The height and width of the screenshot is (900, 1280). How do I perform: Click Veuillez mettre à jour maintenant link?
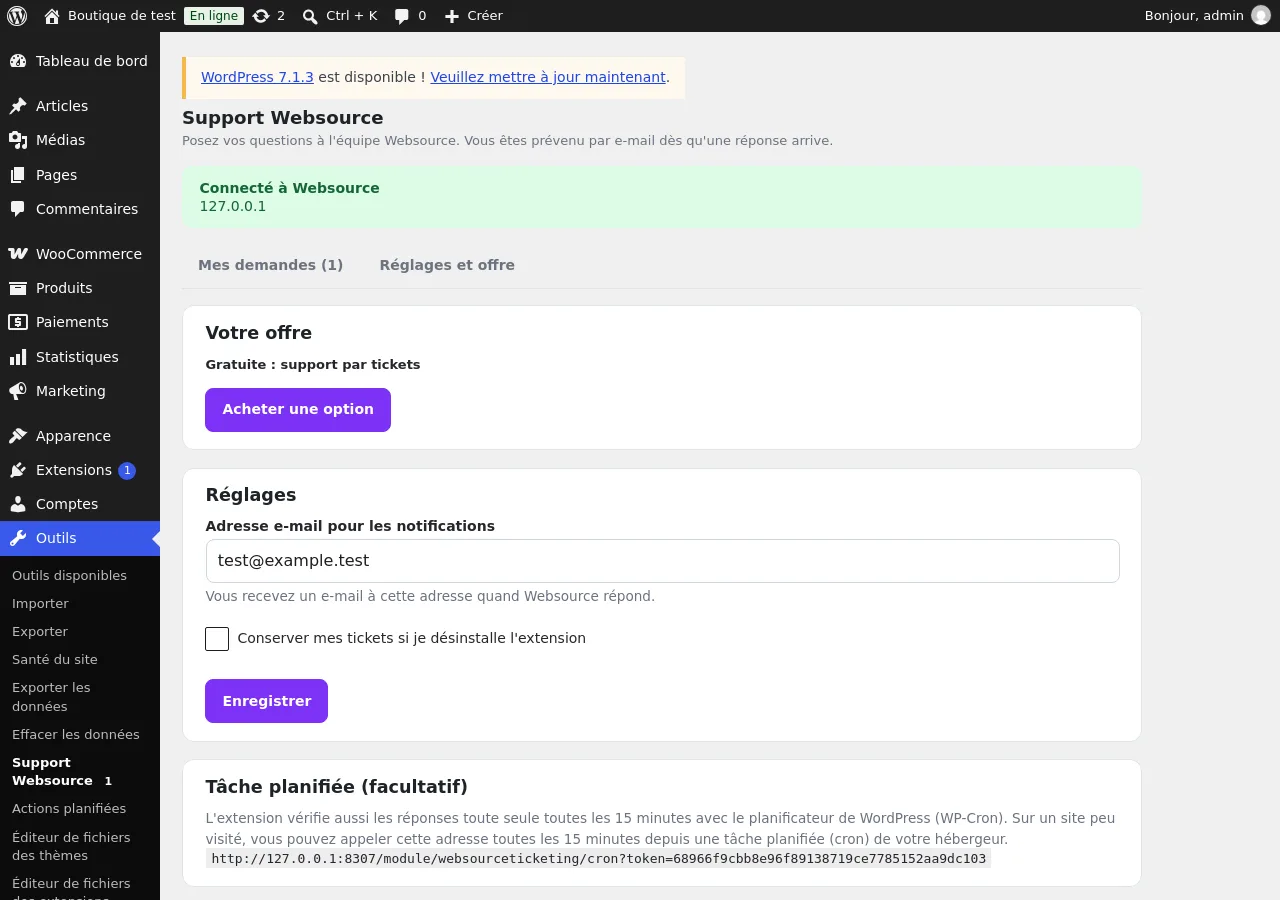coord(548,77)
